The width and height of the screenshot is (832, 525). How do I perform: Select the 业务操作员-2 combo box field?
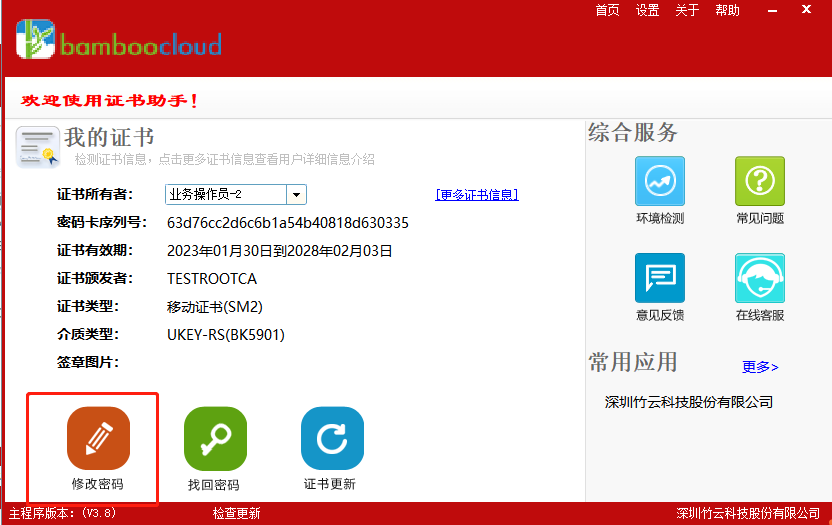[x=226, y=195]
